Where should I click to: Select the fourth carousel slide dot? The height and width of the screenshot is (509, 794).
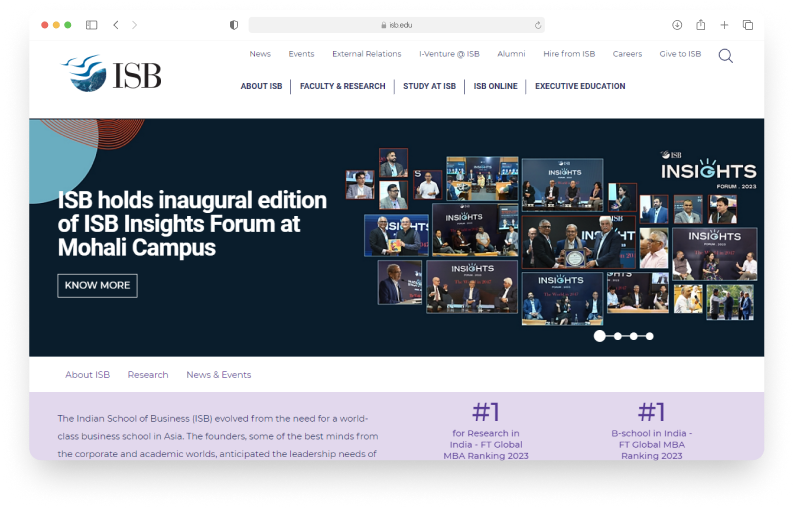point(649,336)
